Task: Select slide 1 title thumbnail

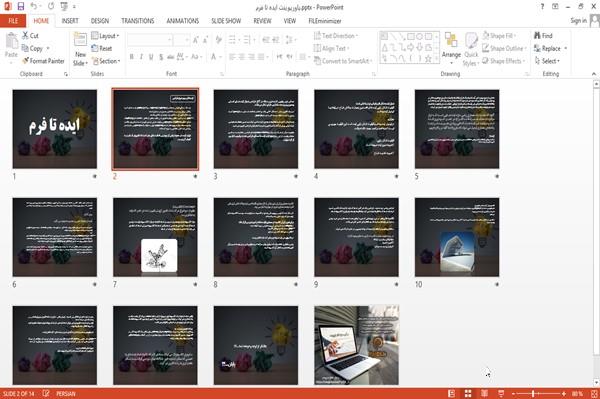Action: pyautogui.click(x=55, y=129)
